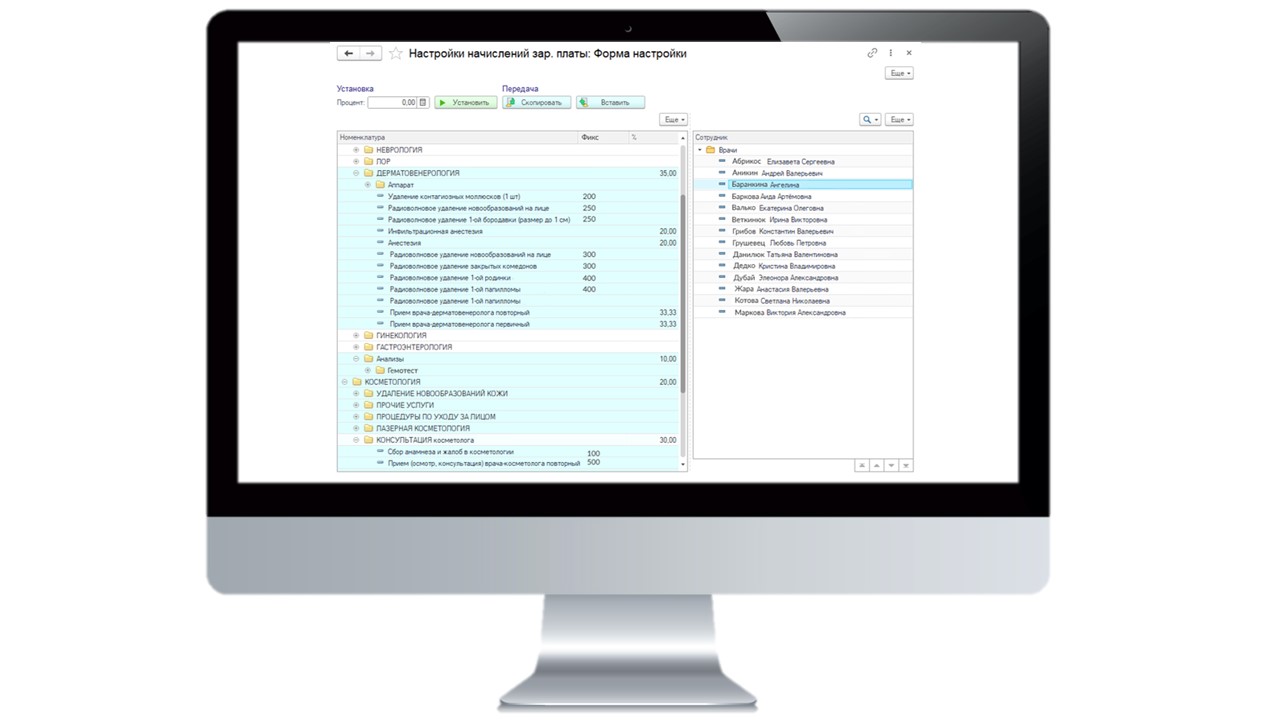Collapse the Врачи employee group
1280x720 pixels.
tap(700, 150)
